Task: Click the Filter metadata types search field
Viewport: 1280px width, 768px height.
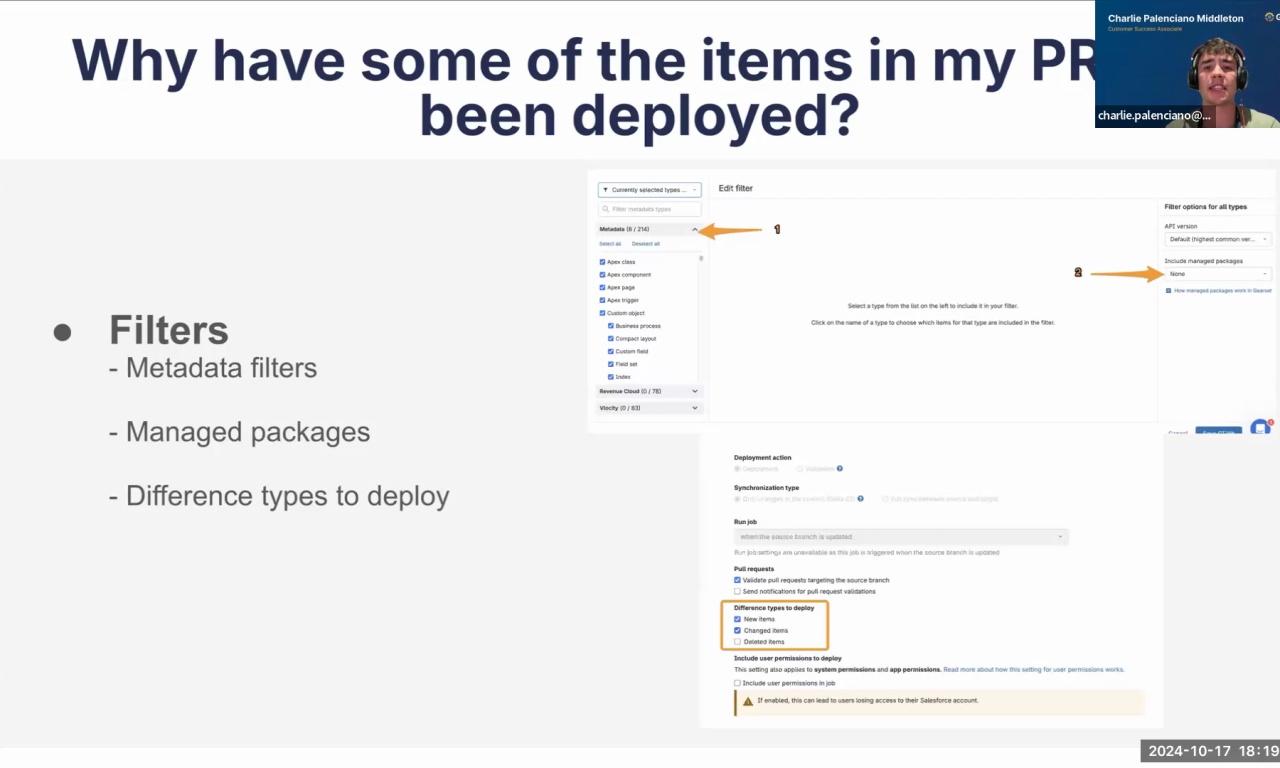Action: 649,209
